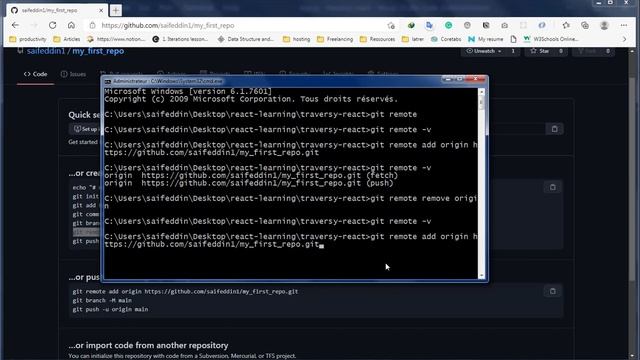
Task: Click the command prompt scrollbar down arrow
Action: coord(482,276)
